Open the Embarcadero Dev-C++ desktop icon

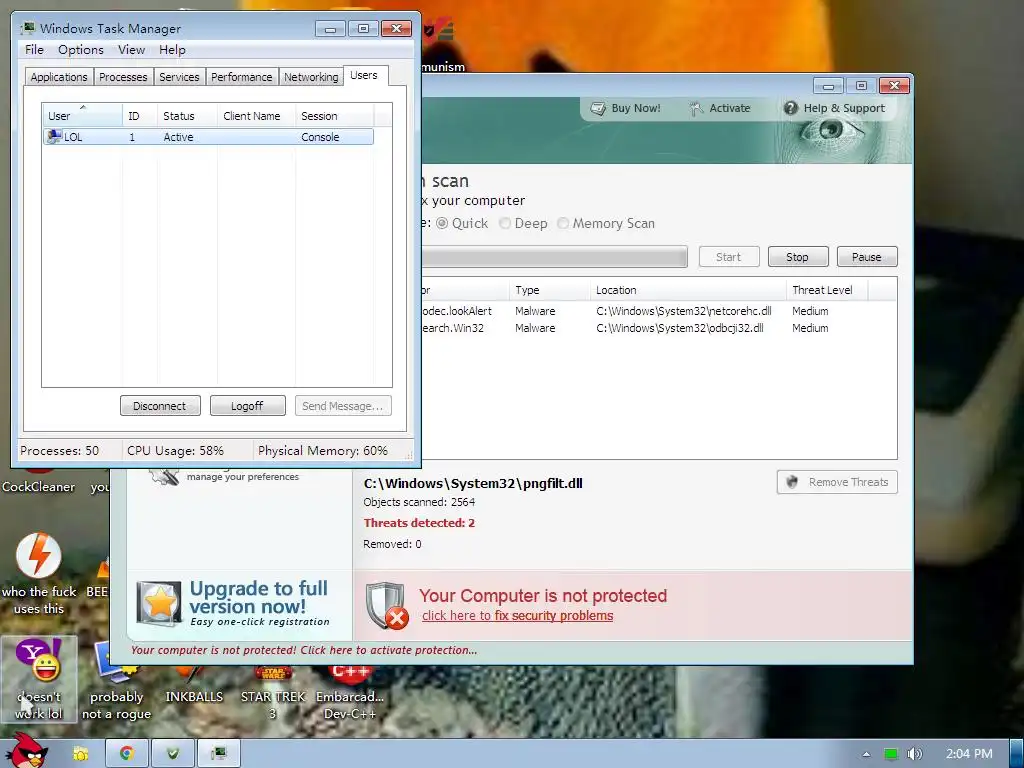[350, 692]
